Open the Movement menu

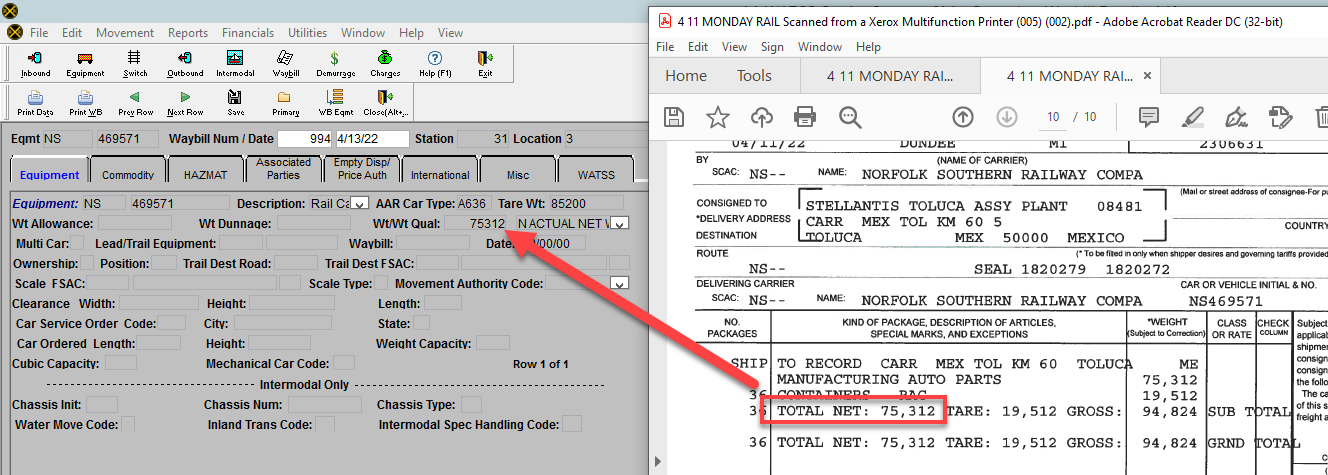tap(125, 32)
